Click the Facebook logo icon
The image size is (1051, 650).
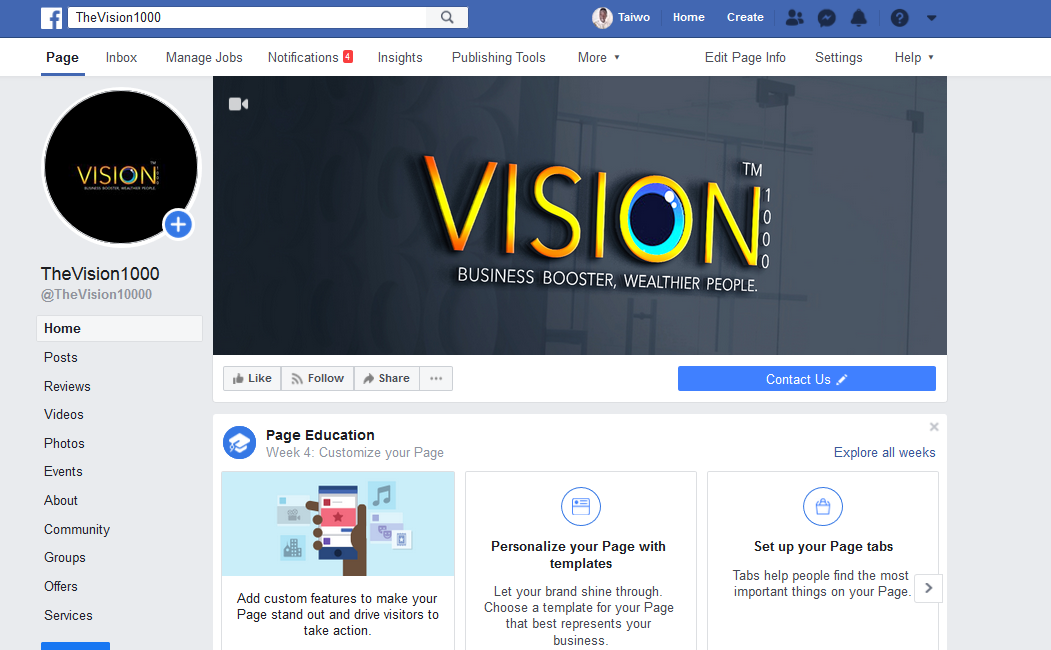52,17
